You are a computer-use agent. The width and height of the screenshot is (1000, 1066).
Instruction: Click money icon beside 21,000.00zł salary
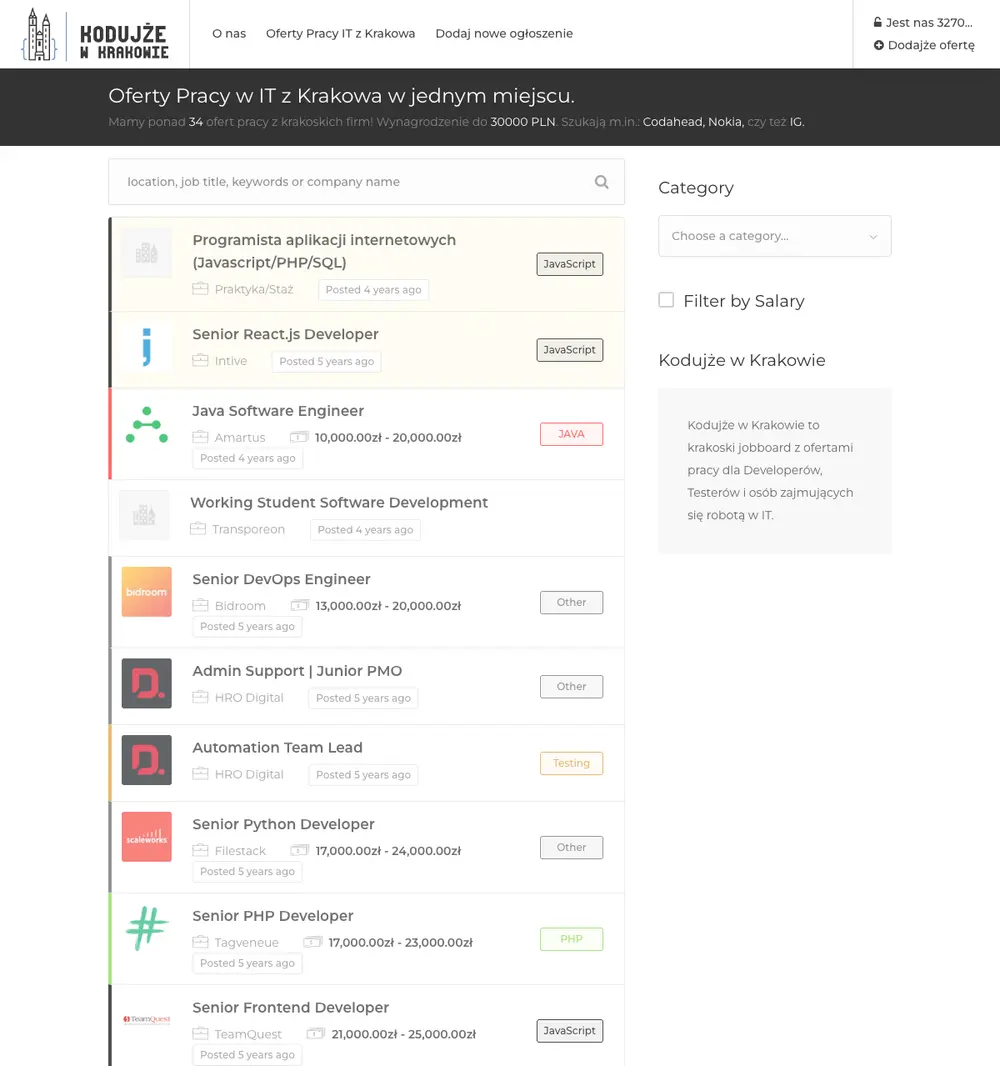coord(315,1034)
